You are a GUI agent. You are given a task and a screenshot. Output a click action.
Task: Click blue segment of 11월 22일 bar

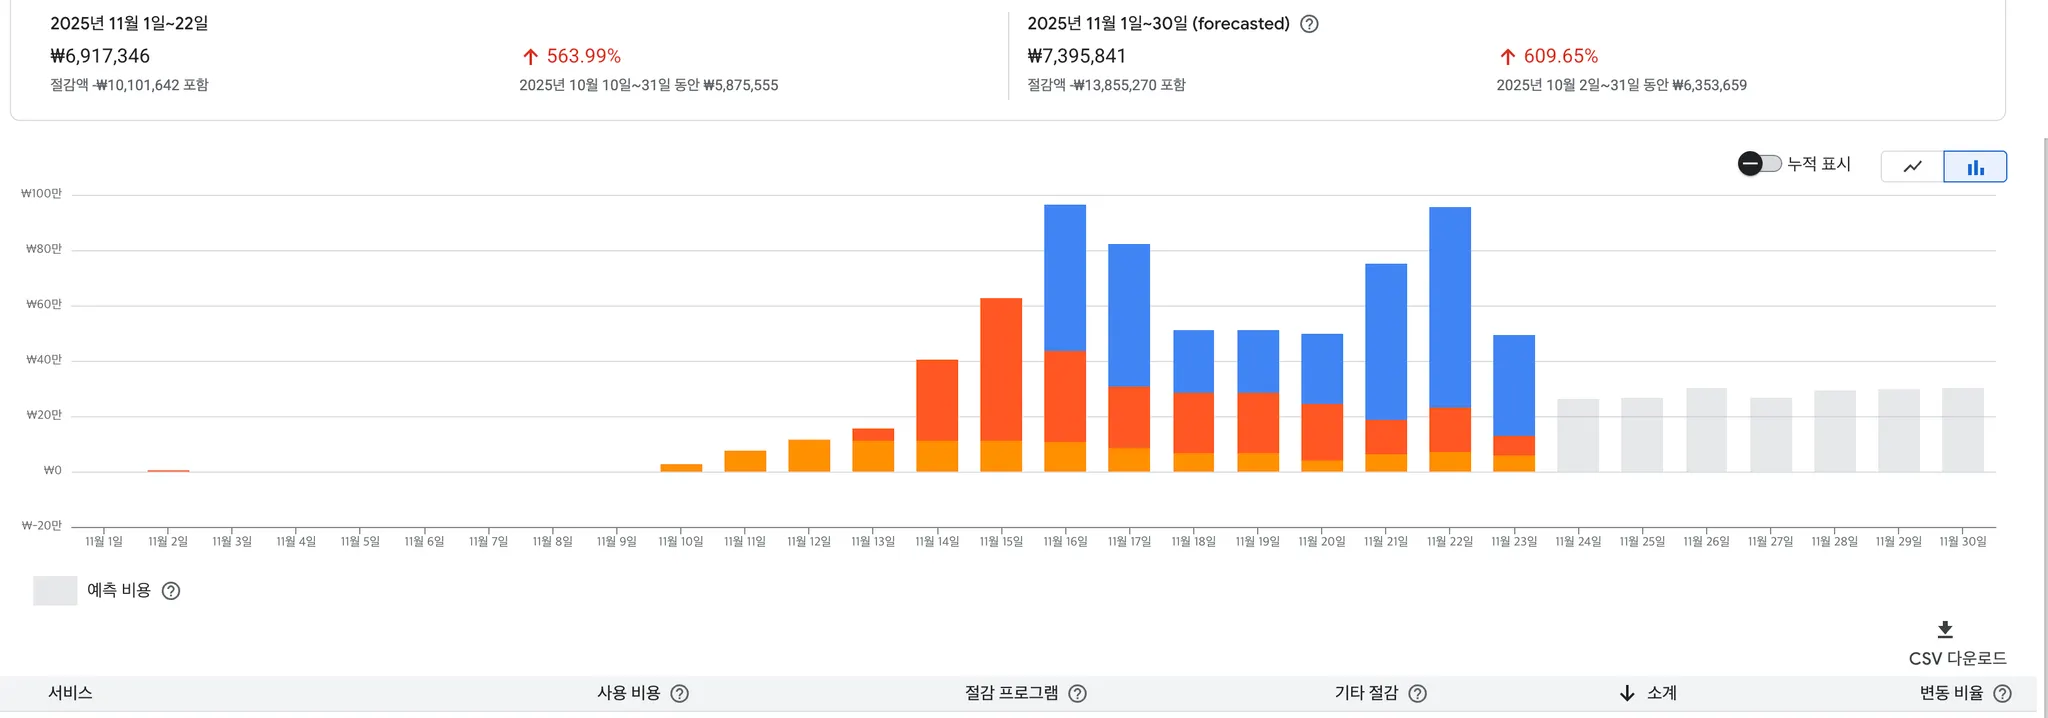tap(1450, 307)
